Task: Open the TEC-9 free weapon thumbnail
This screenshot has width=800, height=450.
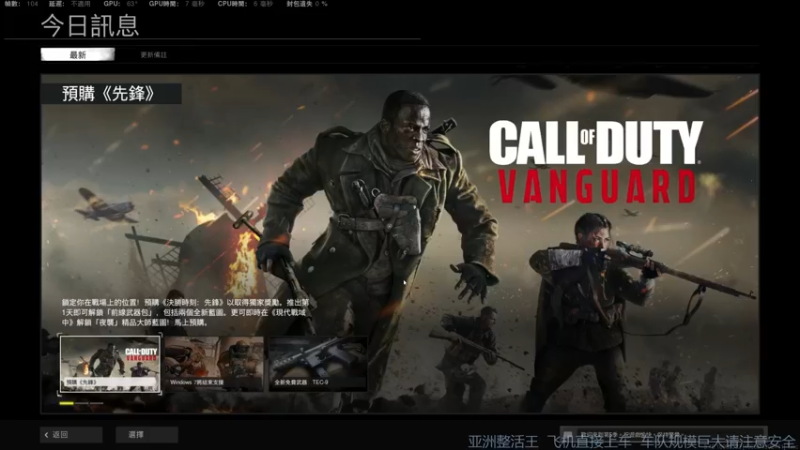Action: 318,364
